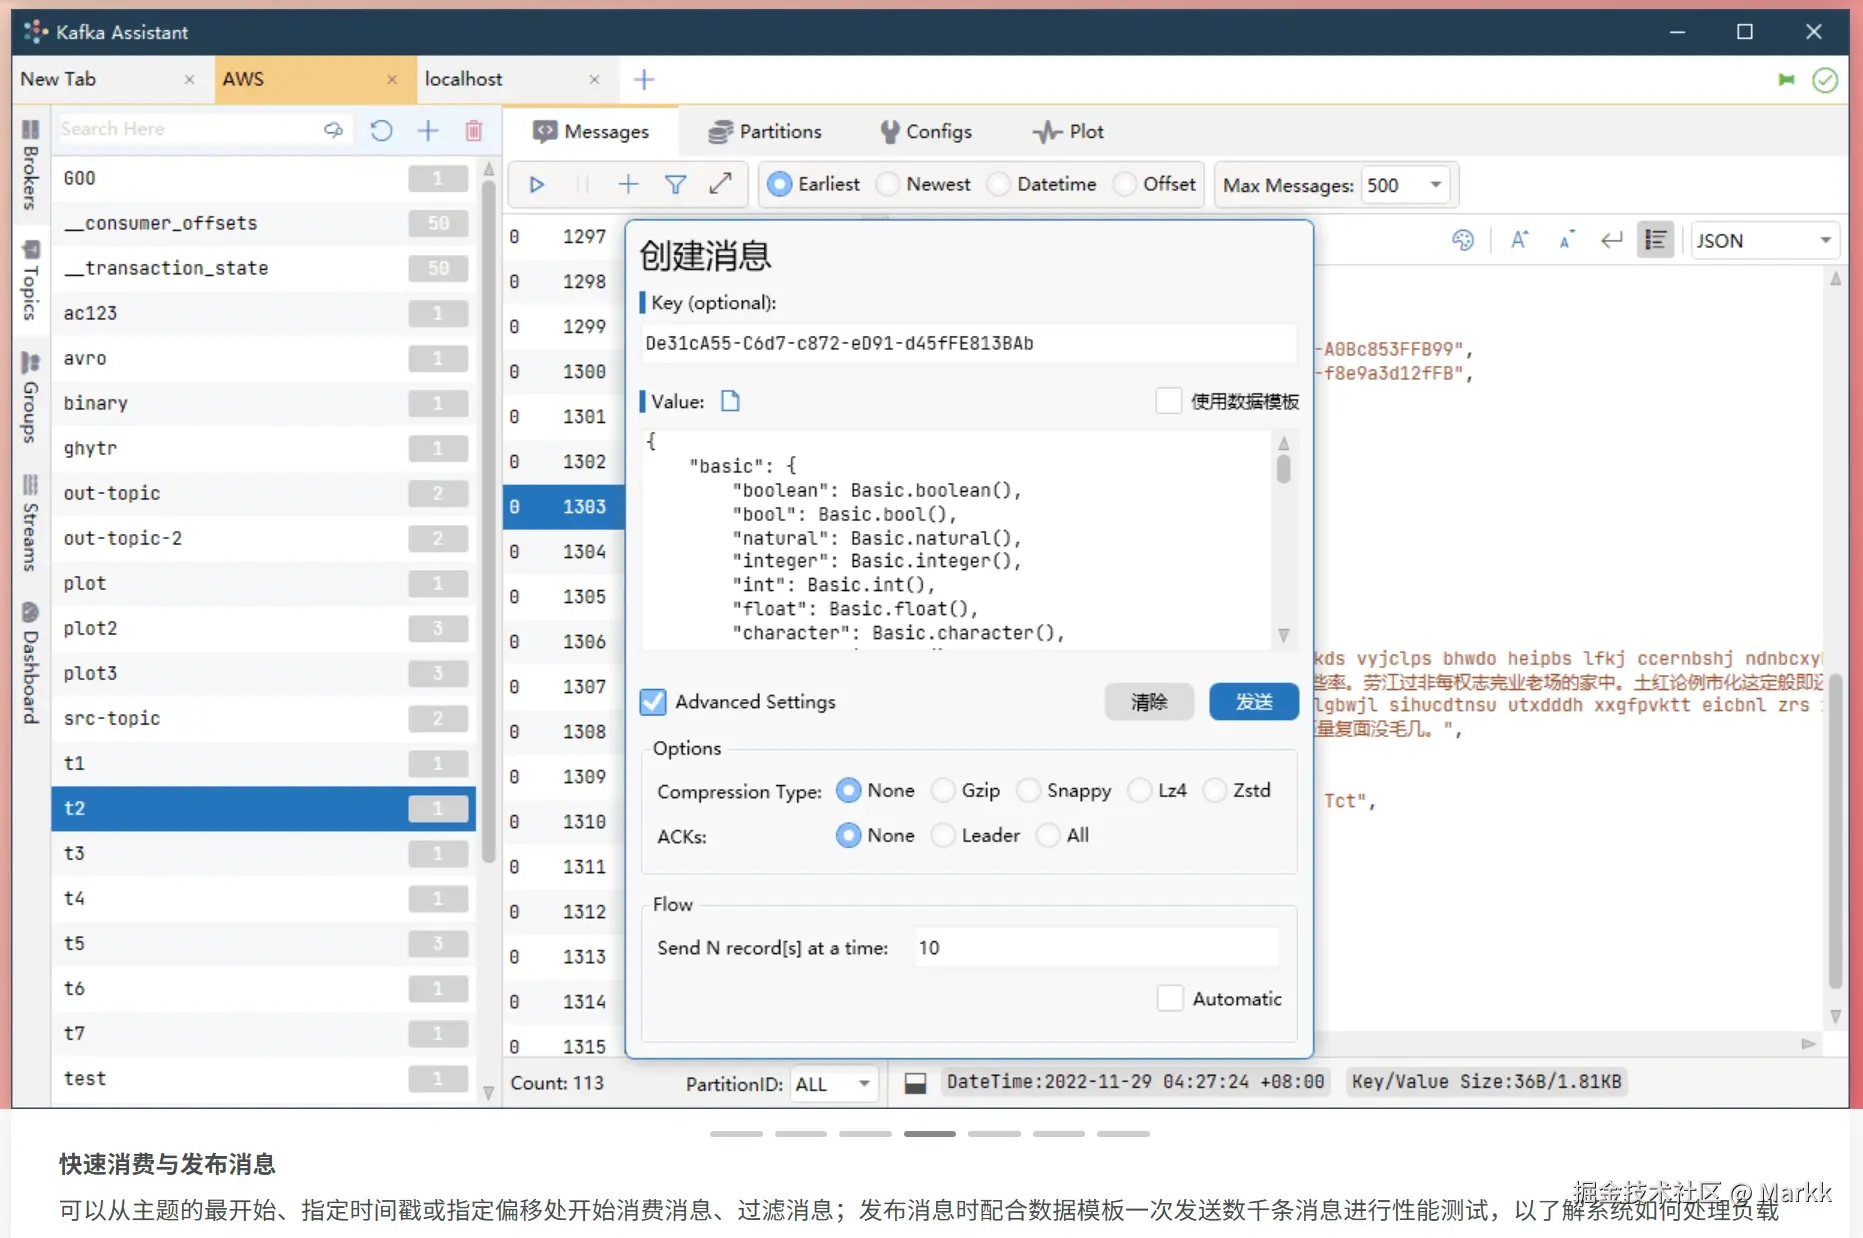
Task: Close the localhost tab
Action: [595, 80]
